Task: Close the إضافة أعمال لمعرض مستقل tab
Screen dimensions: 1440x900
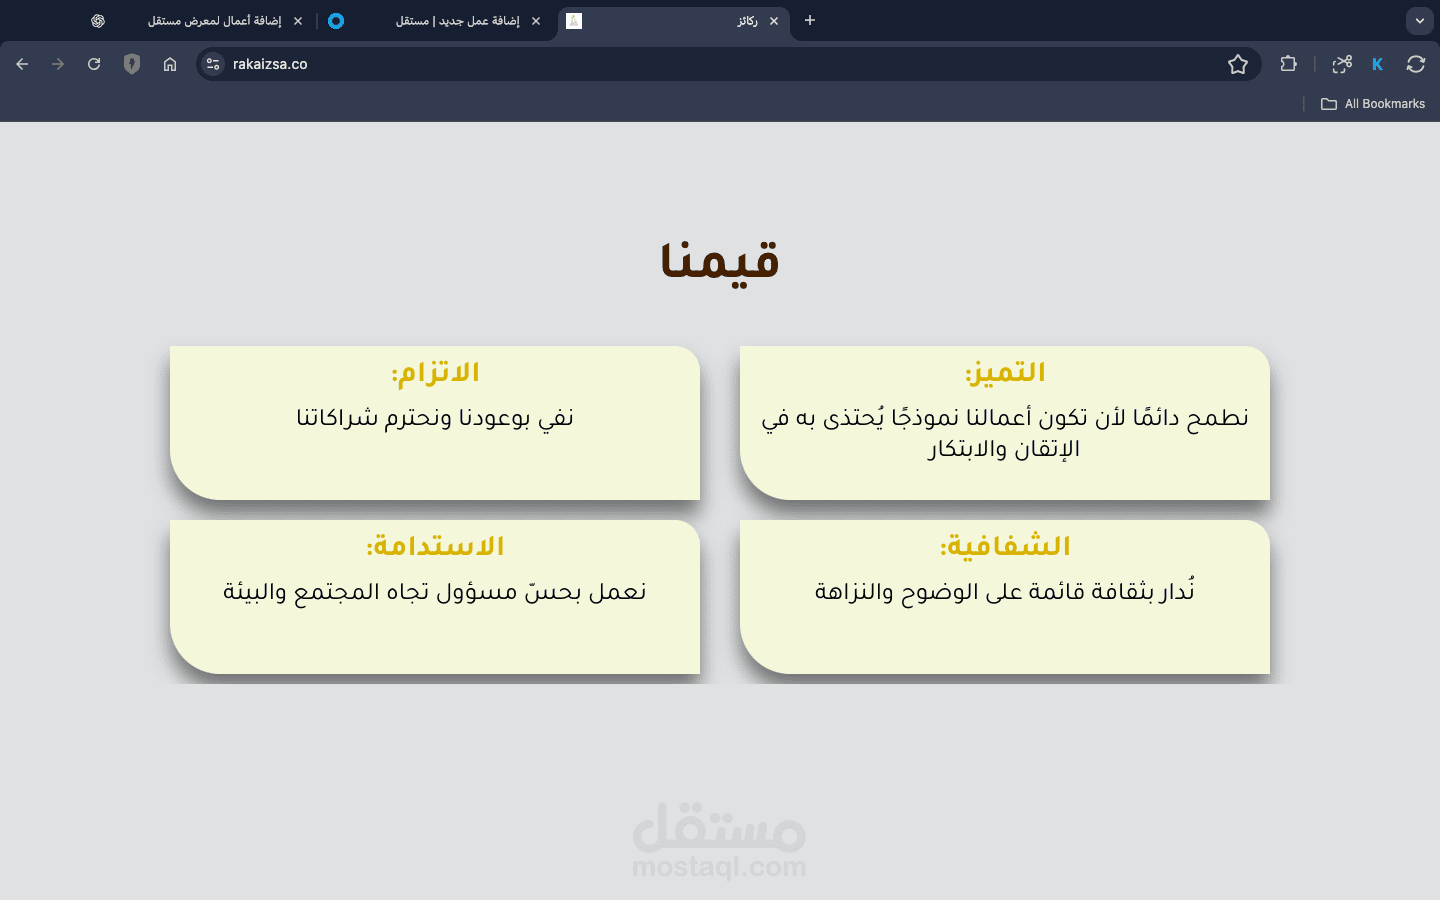Action: tap(298, 21)
